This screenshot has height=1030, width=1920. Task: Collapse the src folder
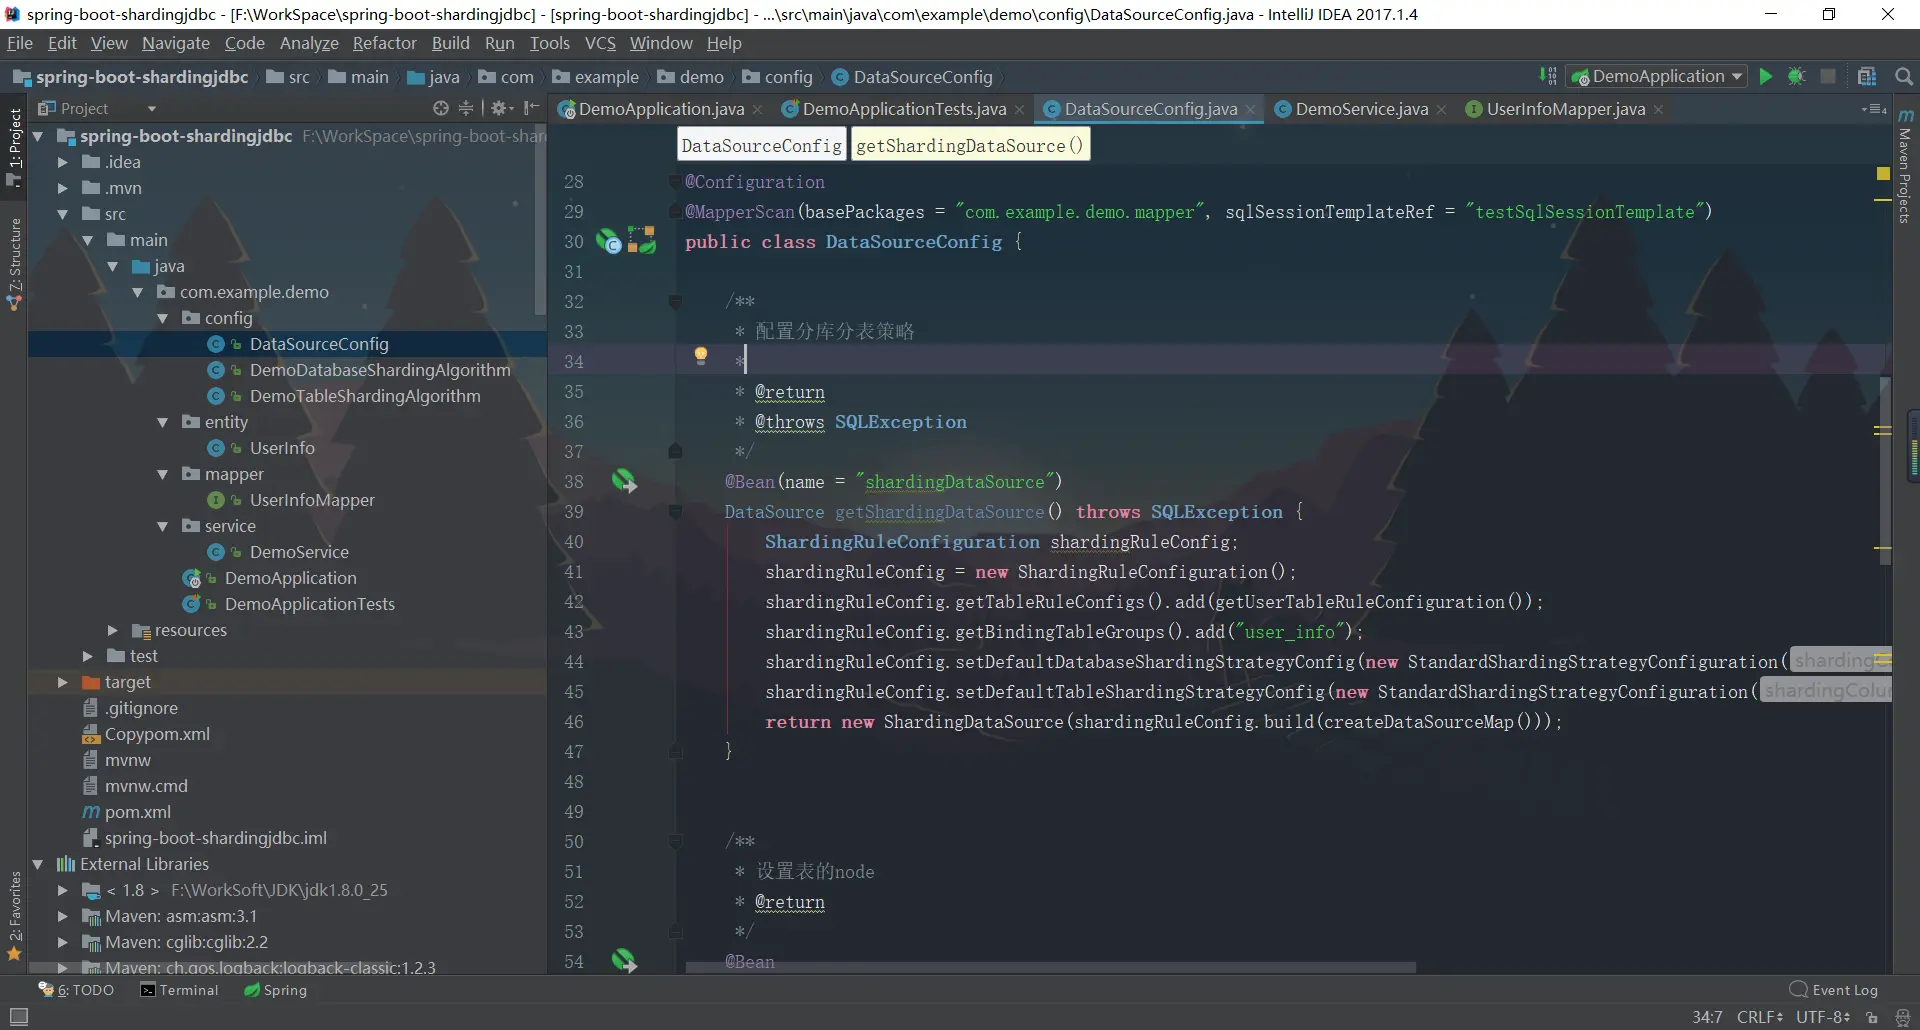62,214
